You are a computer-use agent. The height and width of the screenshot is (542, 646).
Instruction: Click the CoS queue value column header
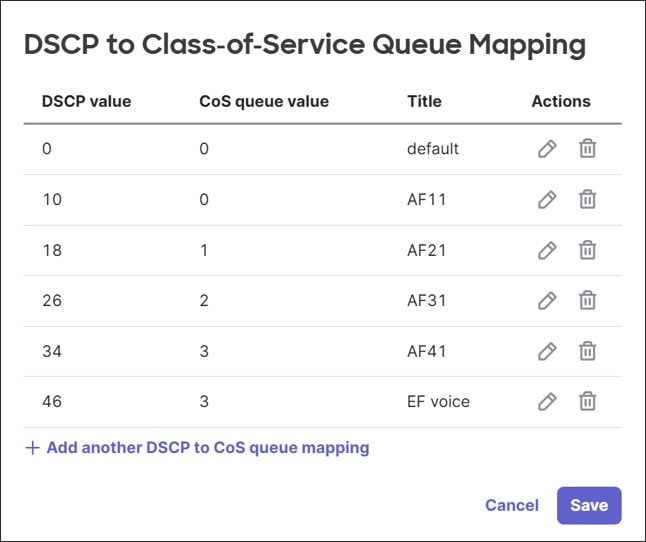(264, 101)
